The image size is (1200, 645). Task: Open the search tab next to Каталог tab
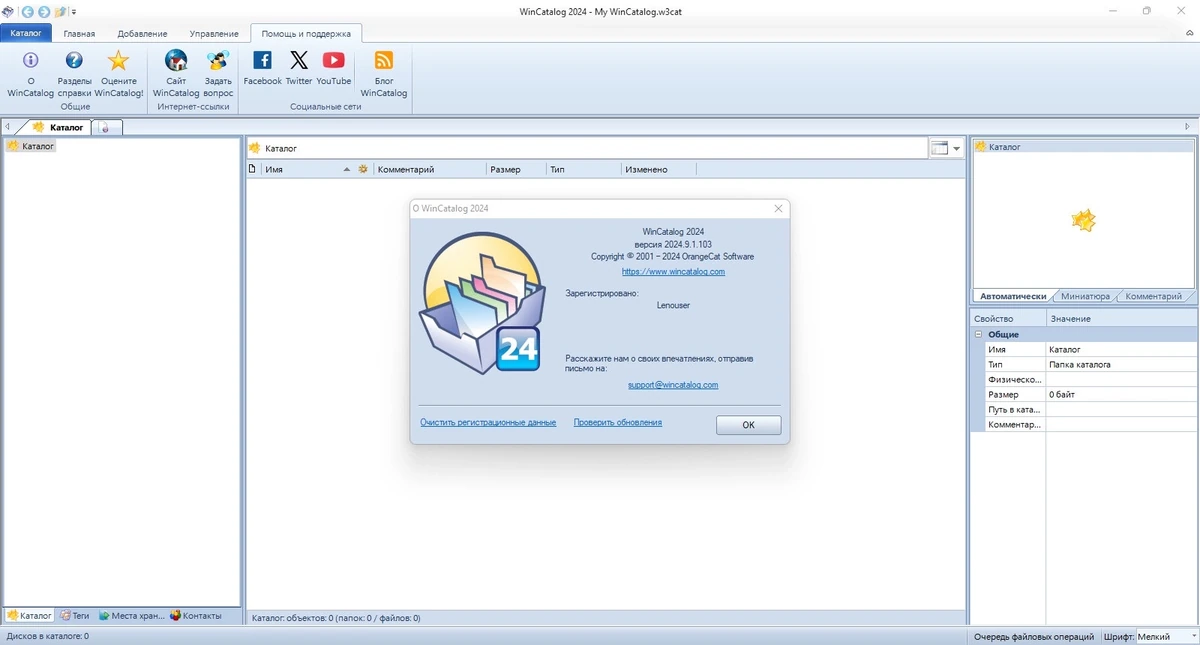pyautogui.click(x=106, y=127)
